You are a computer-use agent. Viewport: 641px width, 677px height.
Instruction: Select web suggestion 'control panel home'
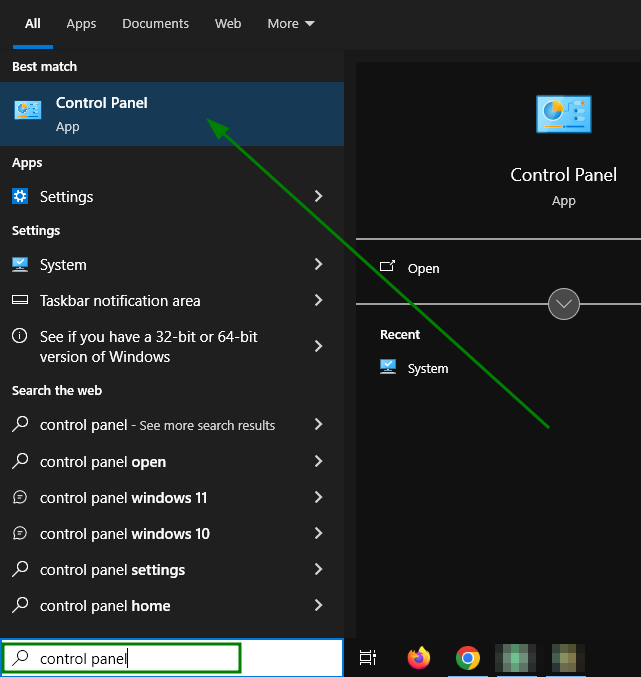[x=172, y=605]
